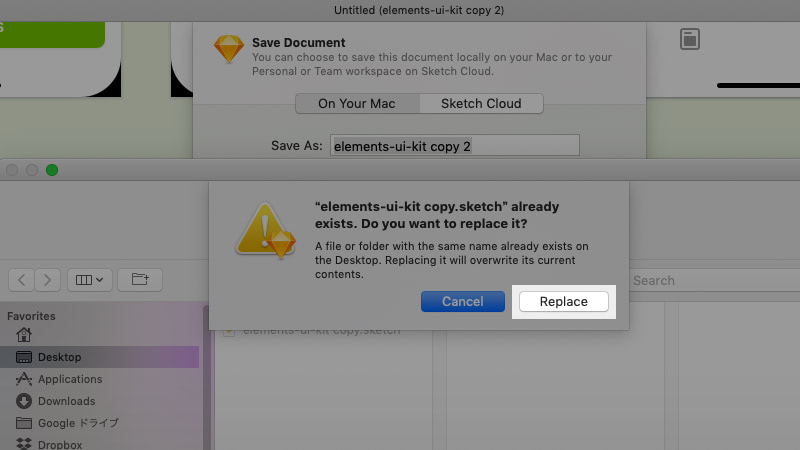Click the Google ドライブ folder icon
This screenshot has height=450, width=800.
click(x=24, y=423)
